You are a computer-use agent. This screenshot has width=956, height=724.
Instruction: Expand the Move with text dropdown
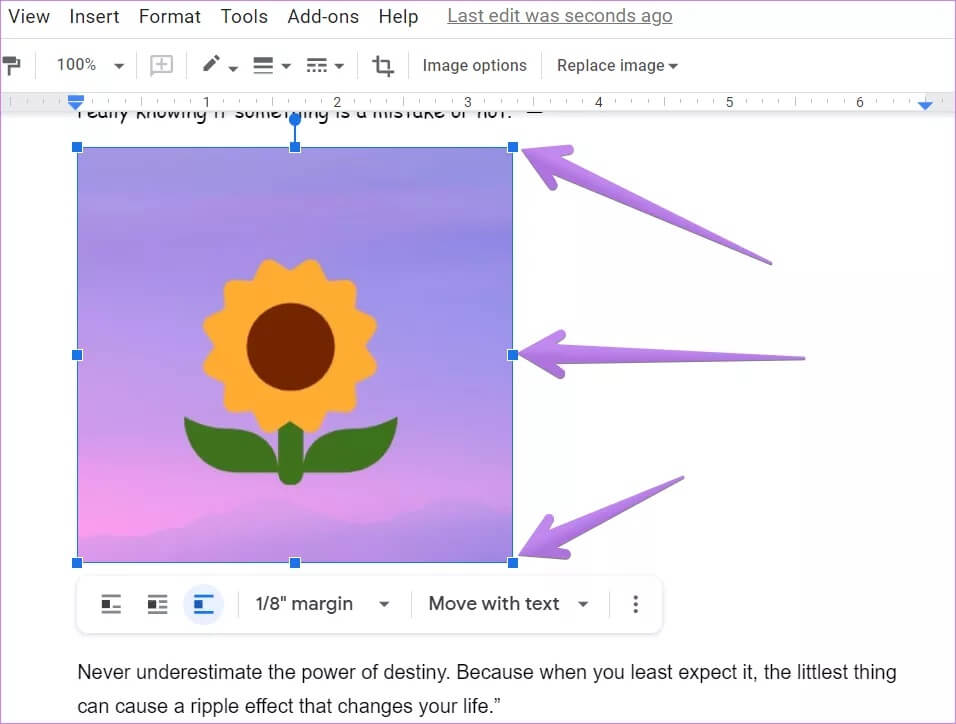point(509,604)
